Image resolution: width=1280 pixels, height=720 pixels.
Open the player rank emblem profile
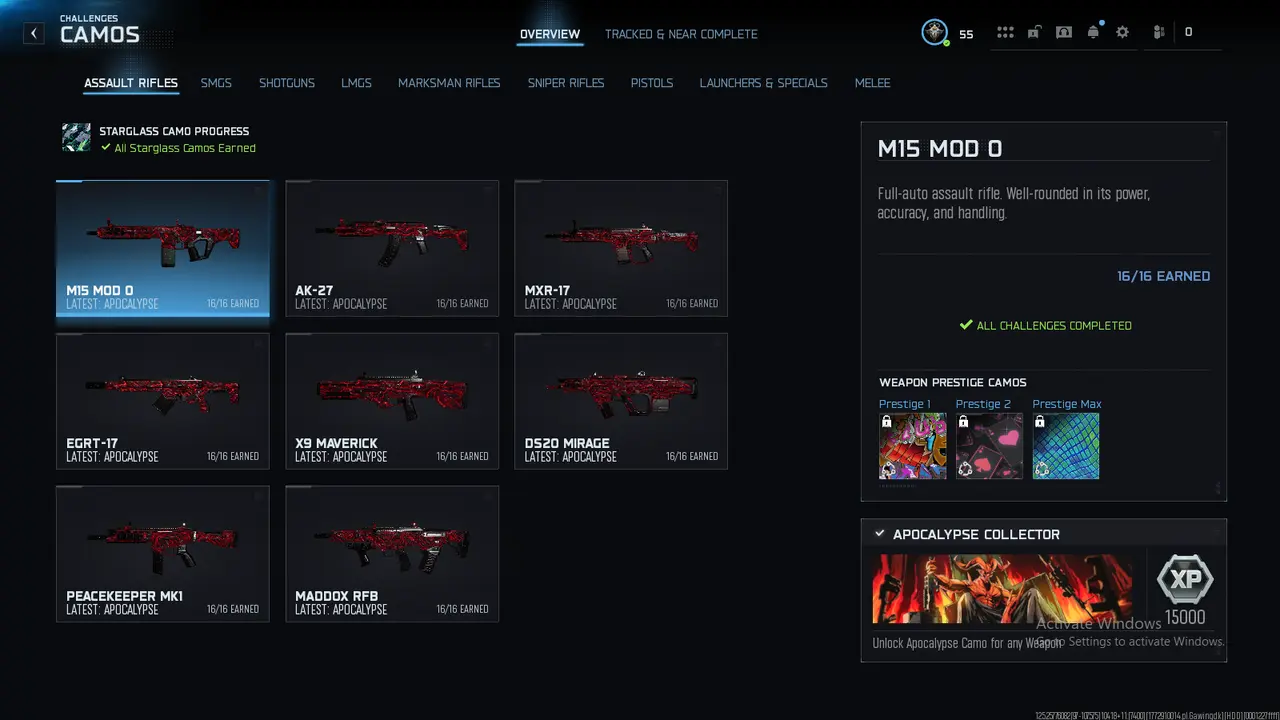coord(934,32)
